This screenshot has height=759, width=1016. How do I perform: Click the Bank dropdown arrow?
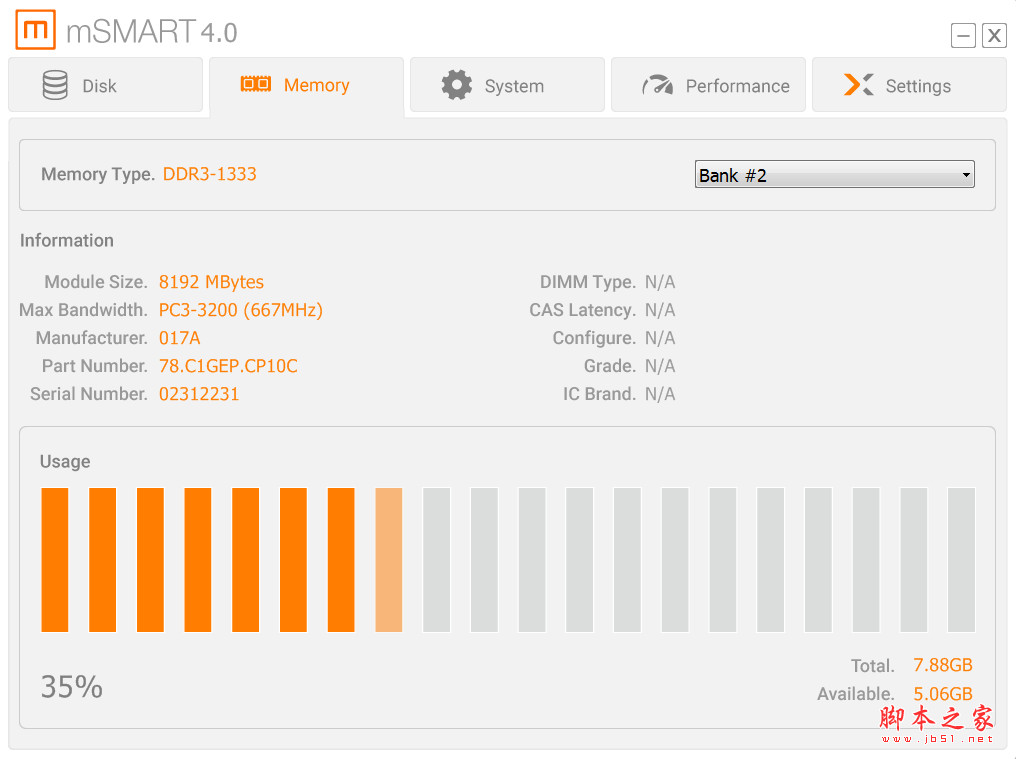tap(966, 175)
